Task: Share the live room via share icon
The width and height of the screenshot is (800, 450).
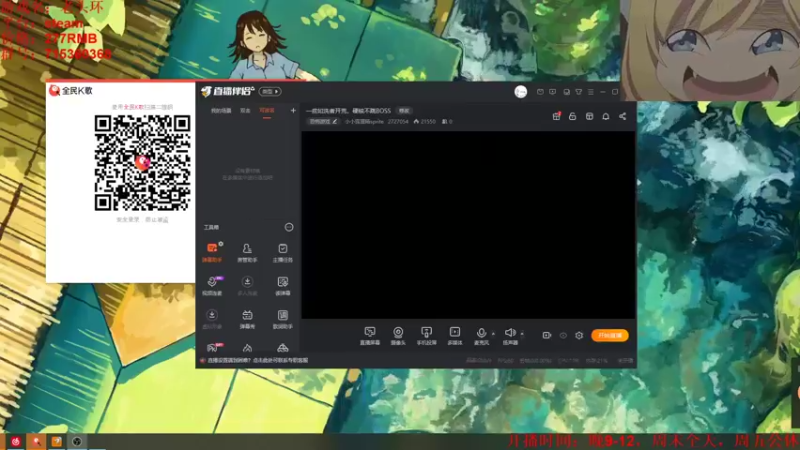Action: pyautogui.click(x=622, y=116)
